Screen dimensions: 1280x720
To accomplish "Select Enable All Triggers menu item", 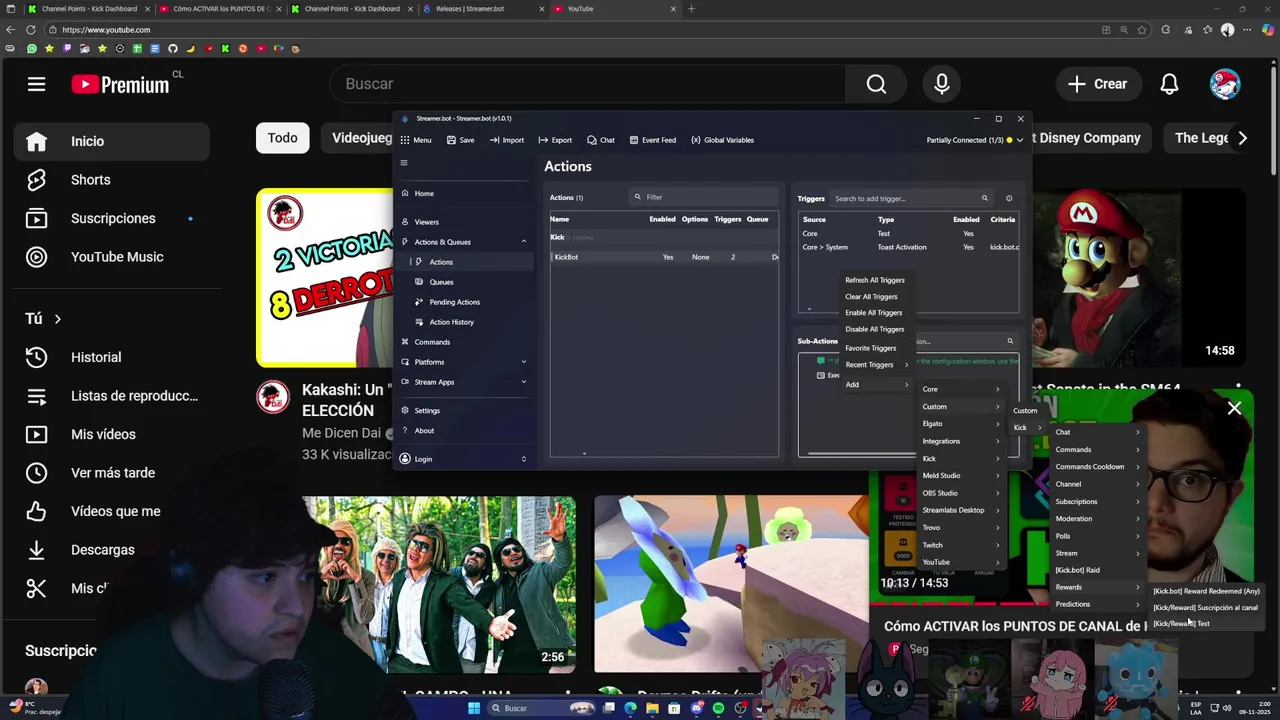I will coord(874,313).
